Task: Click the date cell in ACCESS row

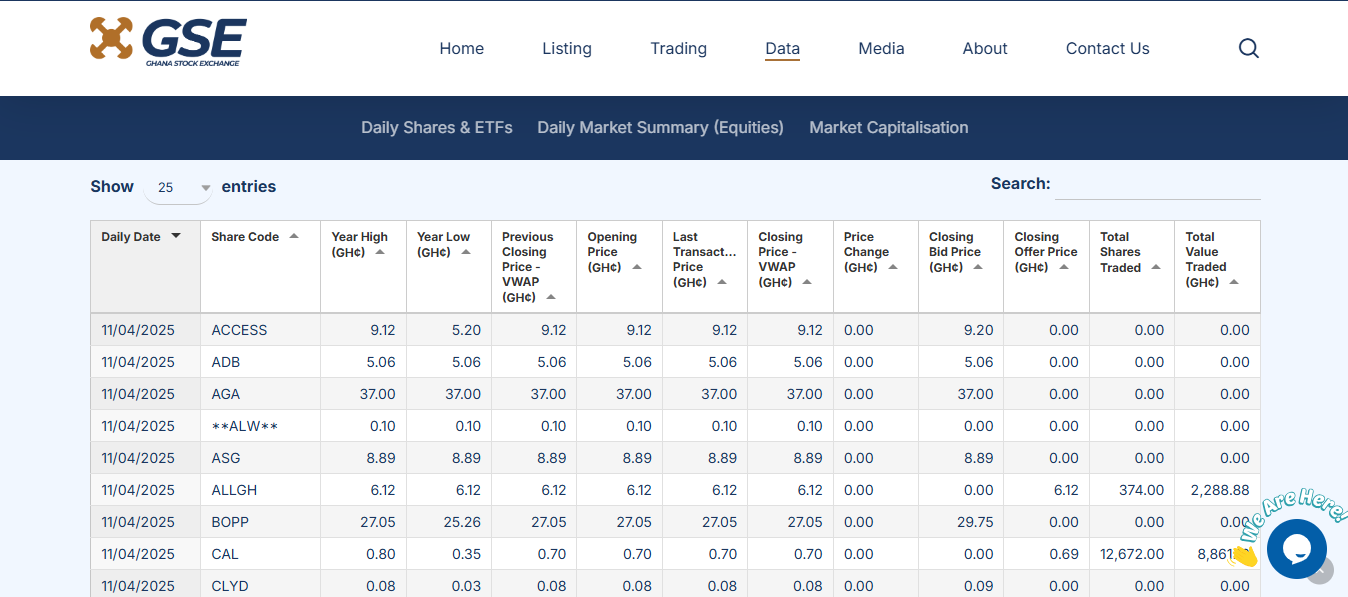Action: point(146,330)
